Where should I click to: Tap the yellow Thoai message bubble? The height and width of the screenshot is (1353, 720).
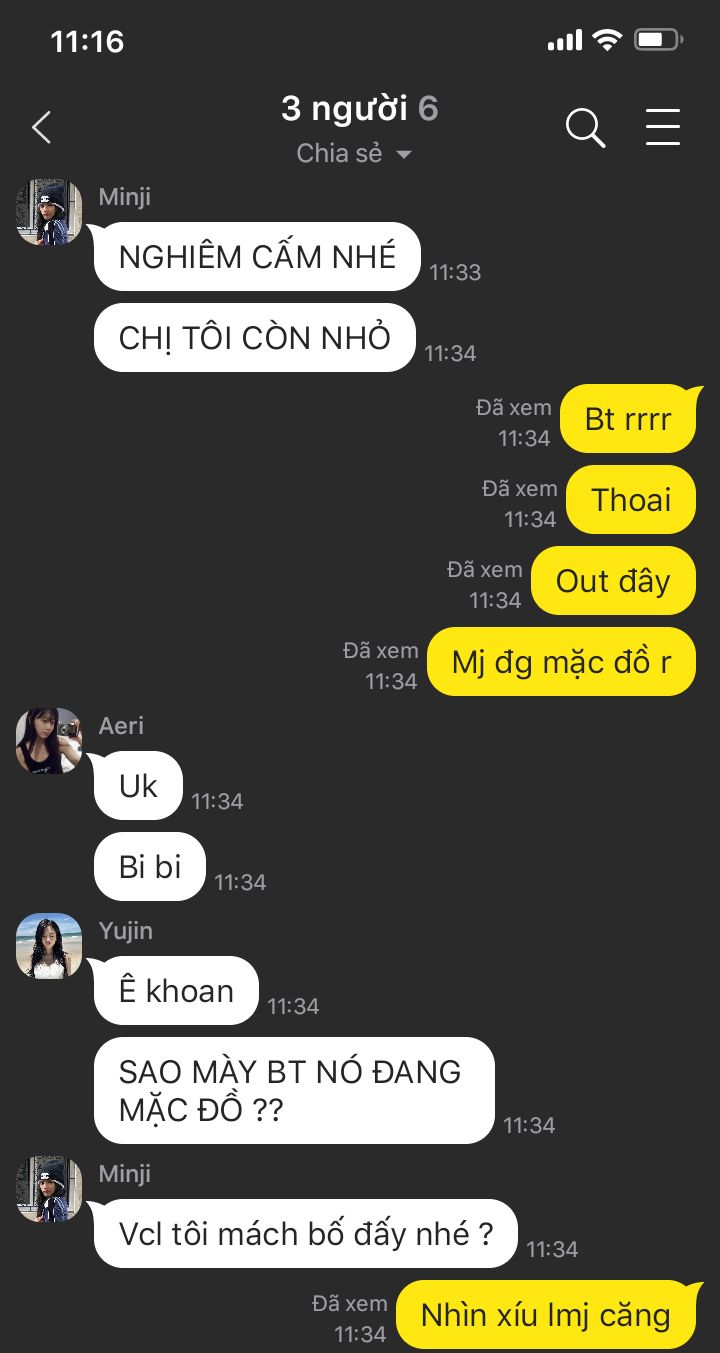point(631,499)
